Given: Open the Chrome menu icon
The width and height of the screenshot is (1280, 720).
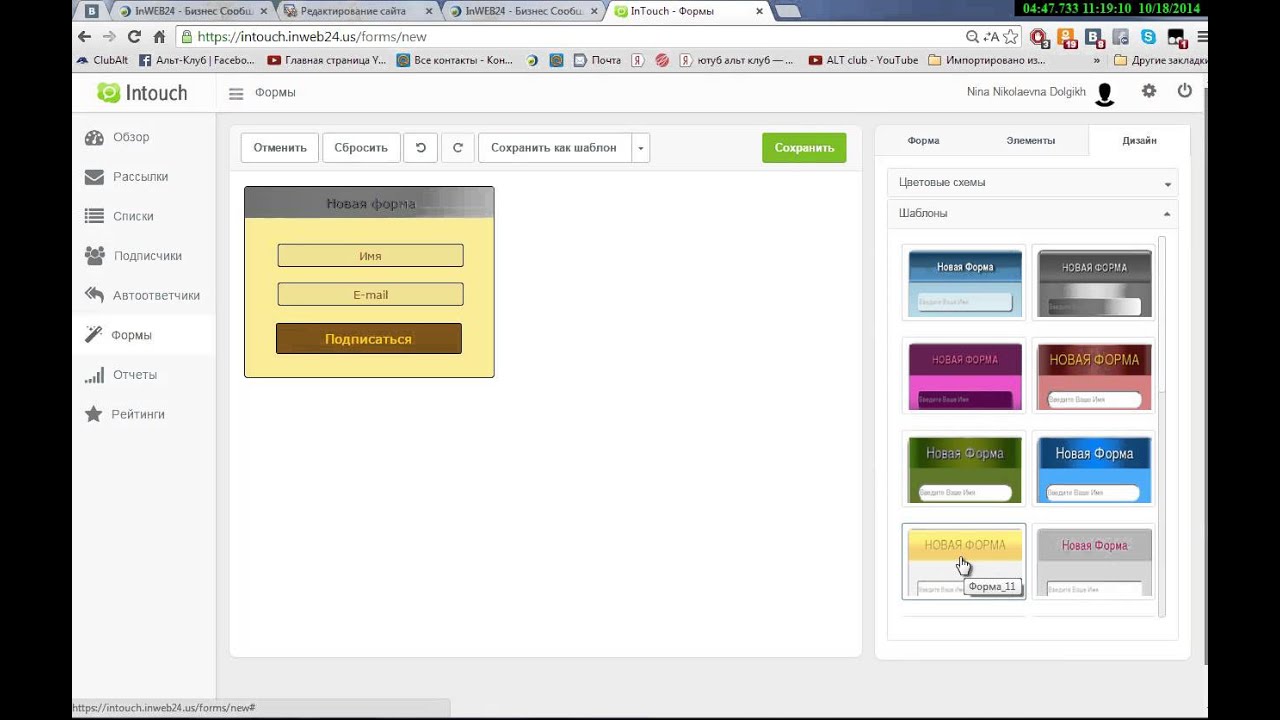Looking at the screenshot, I should 1203,37.
